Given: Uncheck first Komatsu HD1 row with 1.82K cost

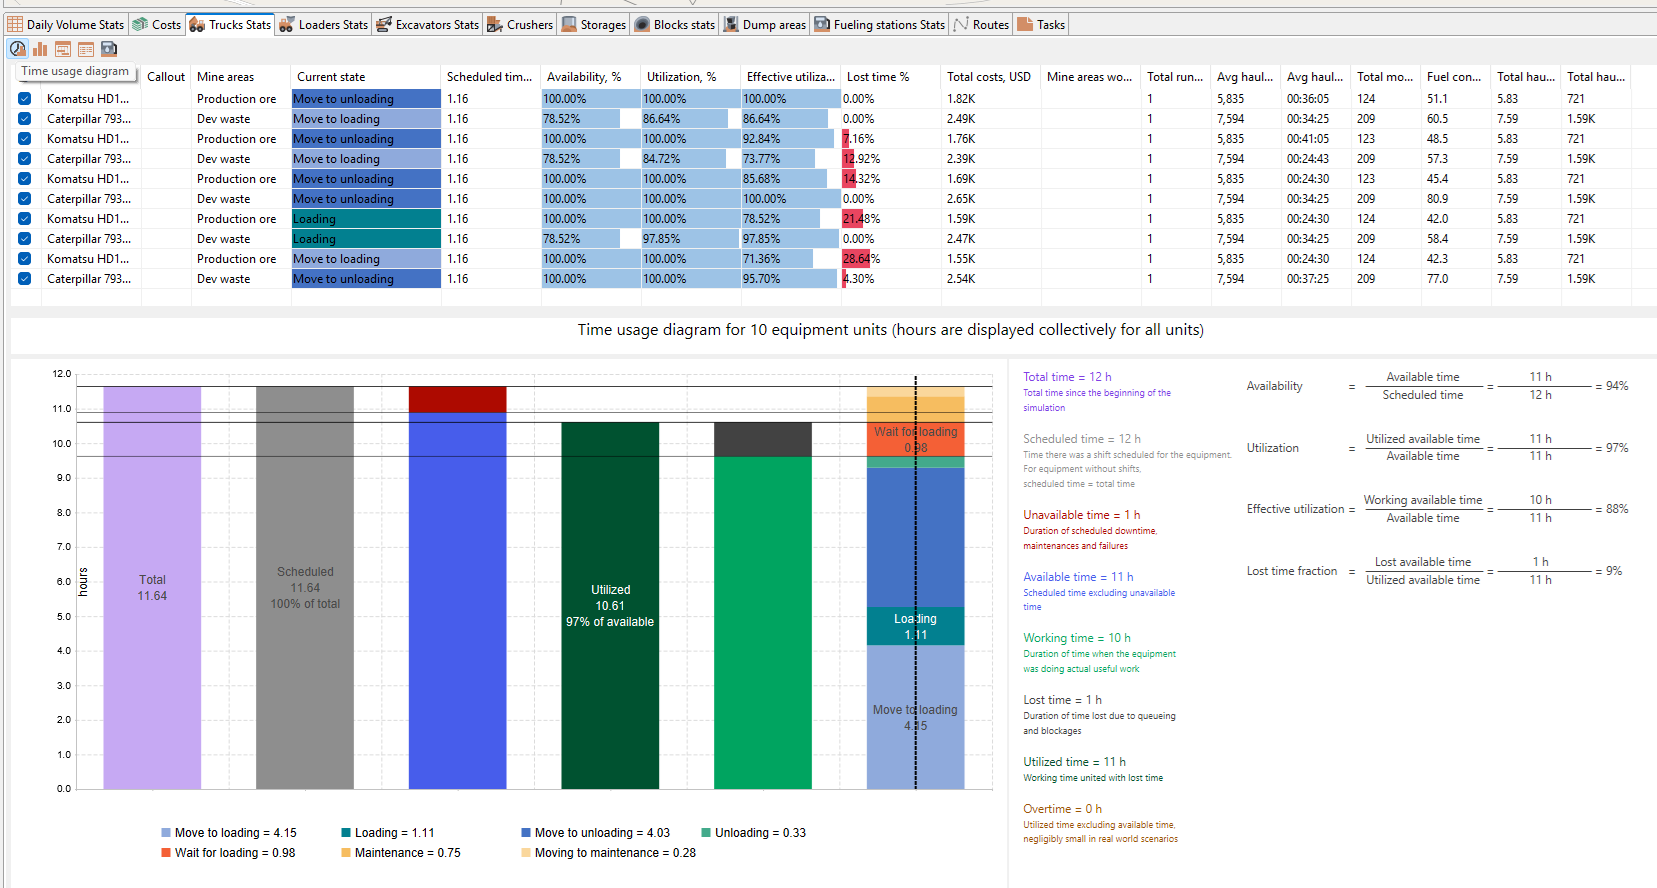Looking at the screenshot, I should 24,99.
